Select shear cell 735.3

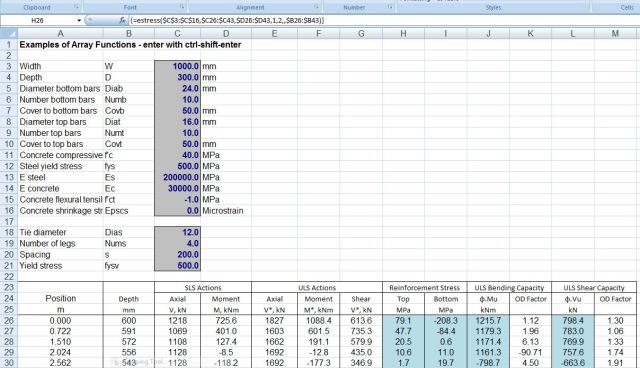pyautogui.click(x=361, y=331)
